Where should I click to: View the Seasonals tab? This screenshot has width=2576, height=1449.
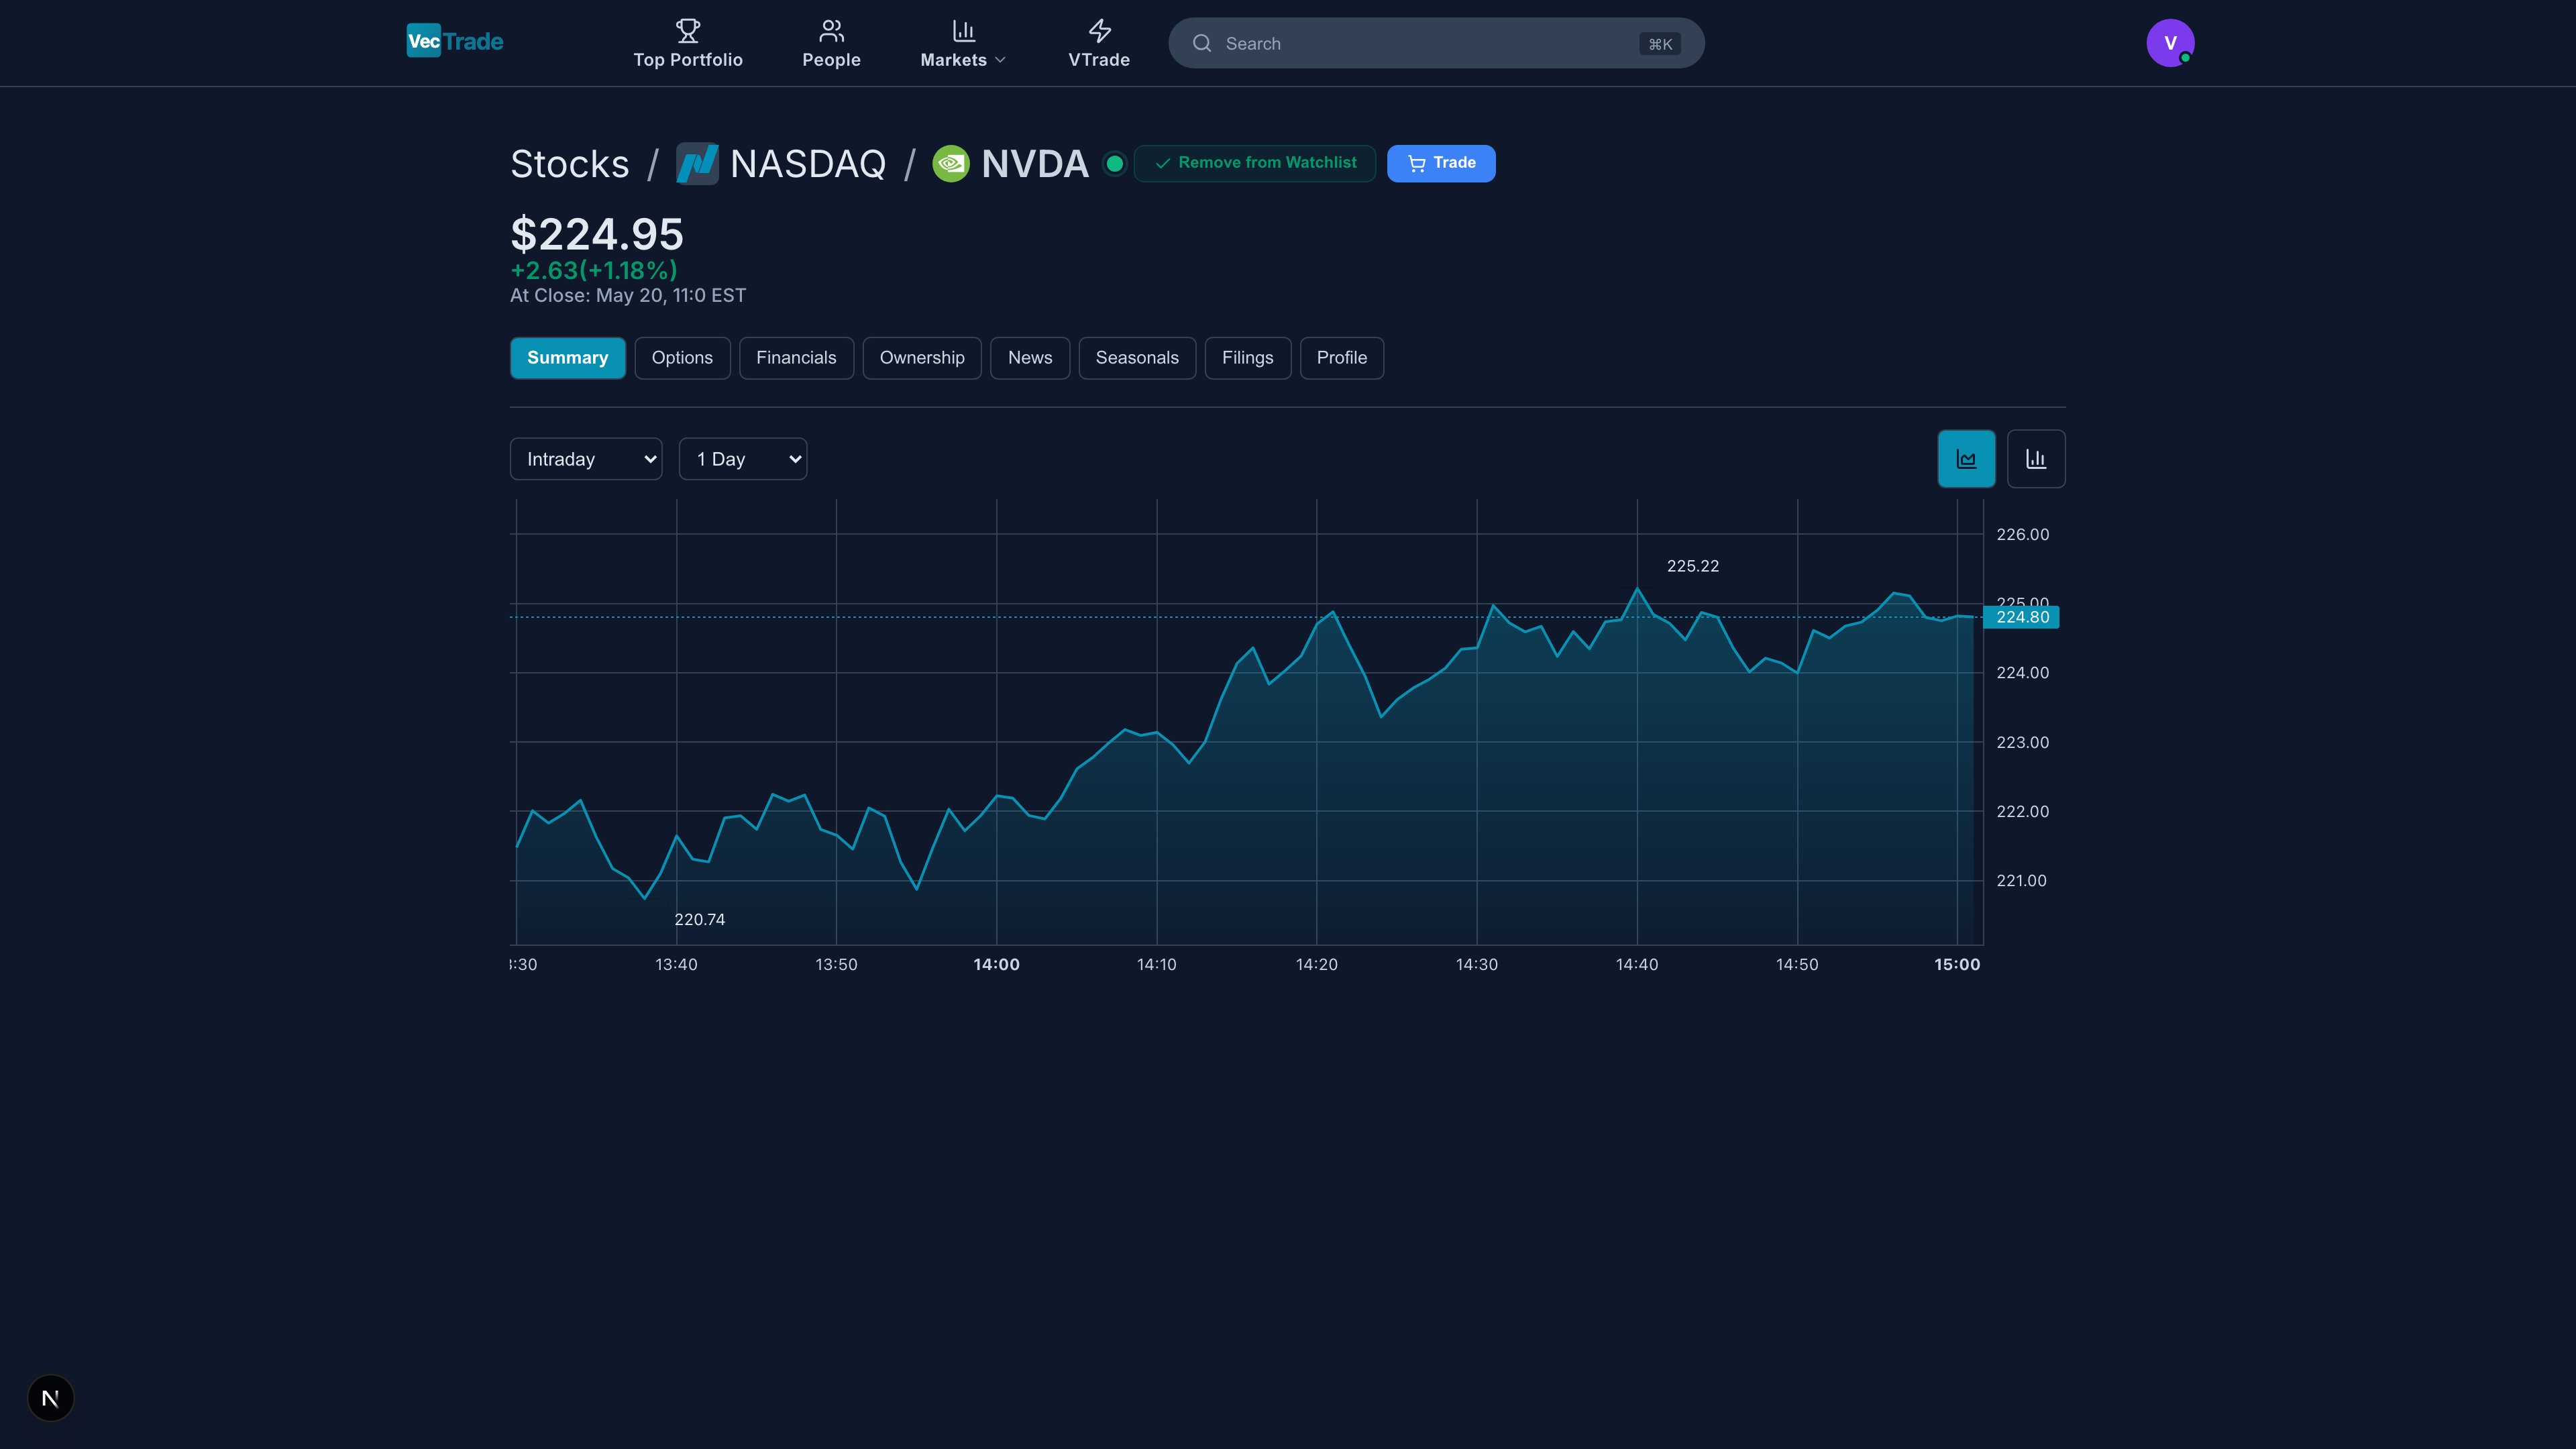coord(1137,358)
